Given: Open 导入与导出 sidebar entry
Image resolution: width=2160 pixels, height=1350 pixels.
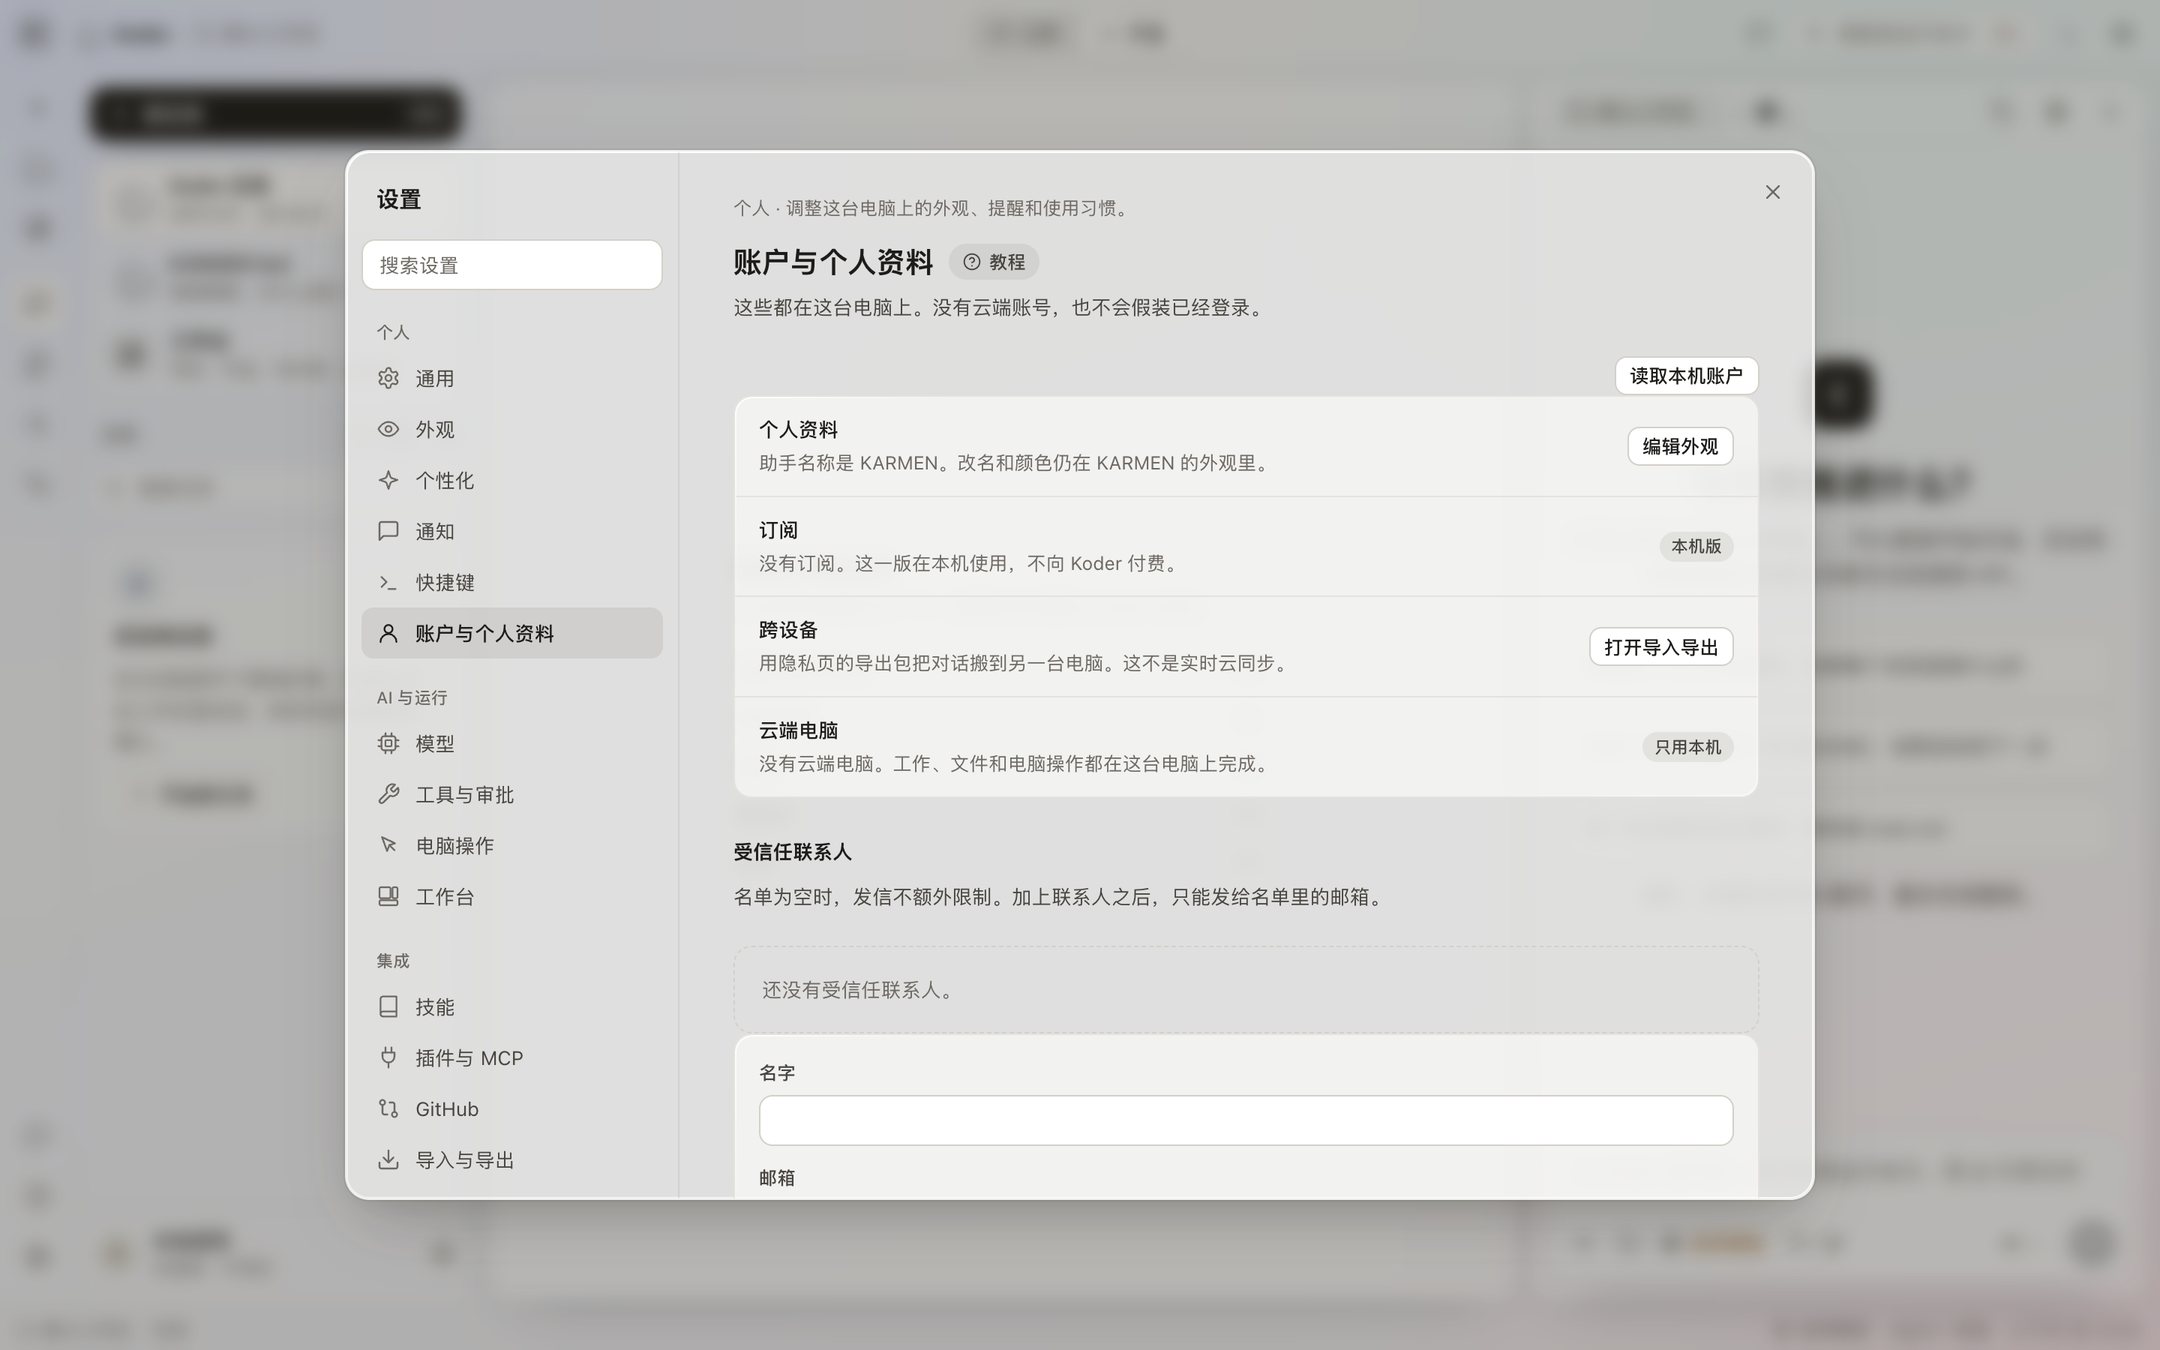Looking at the screenshot, I should click(512, 1159).
